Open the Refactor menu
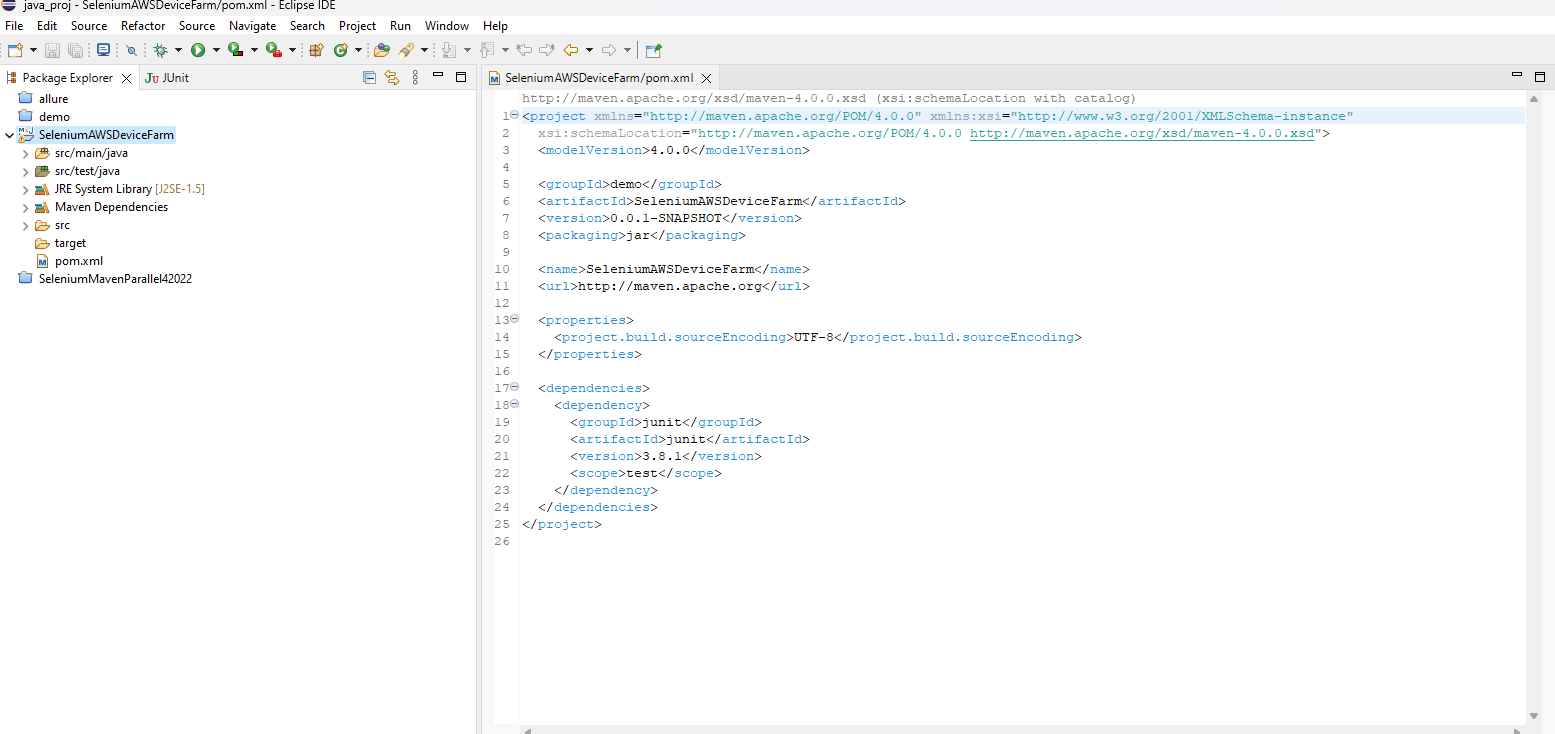 point(143,26)
